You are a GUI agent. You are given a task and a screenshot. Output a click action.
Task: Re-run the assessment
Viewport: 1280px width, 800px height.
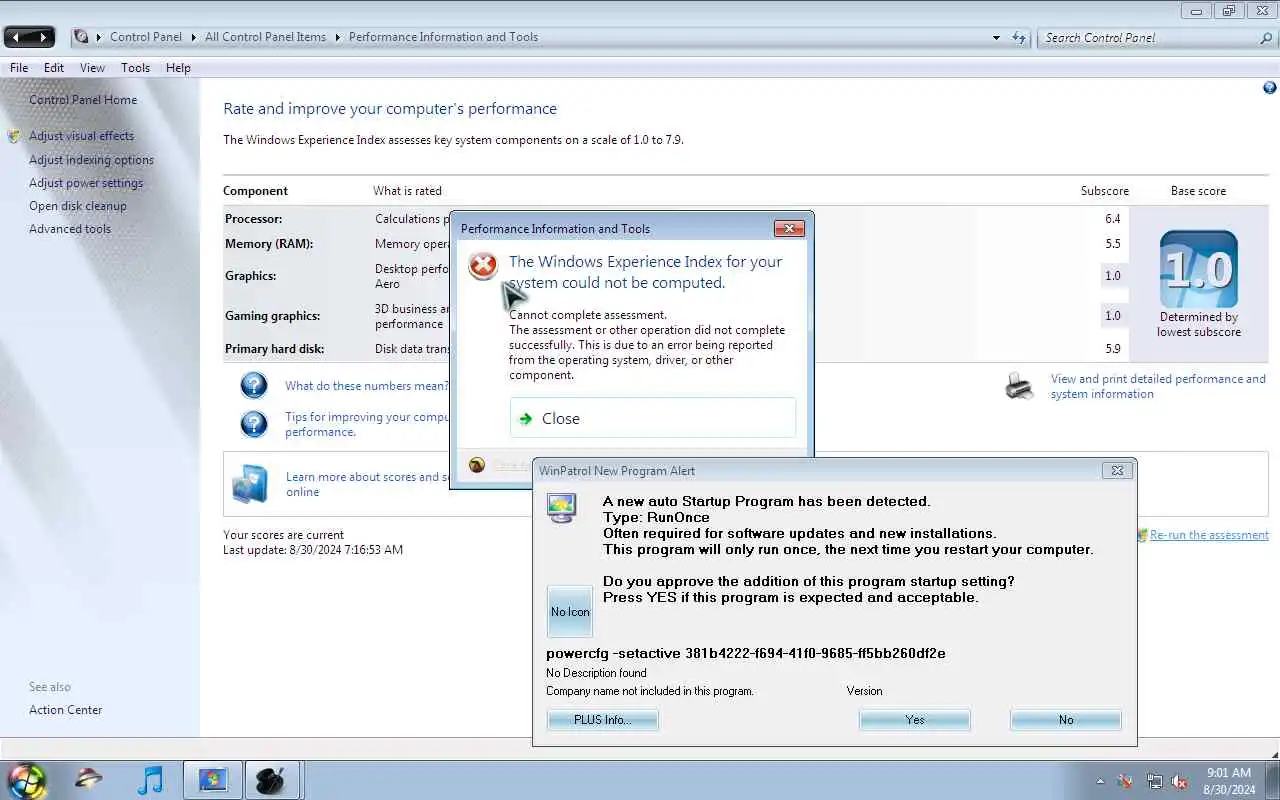[1209, 535]
